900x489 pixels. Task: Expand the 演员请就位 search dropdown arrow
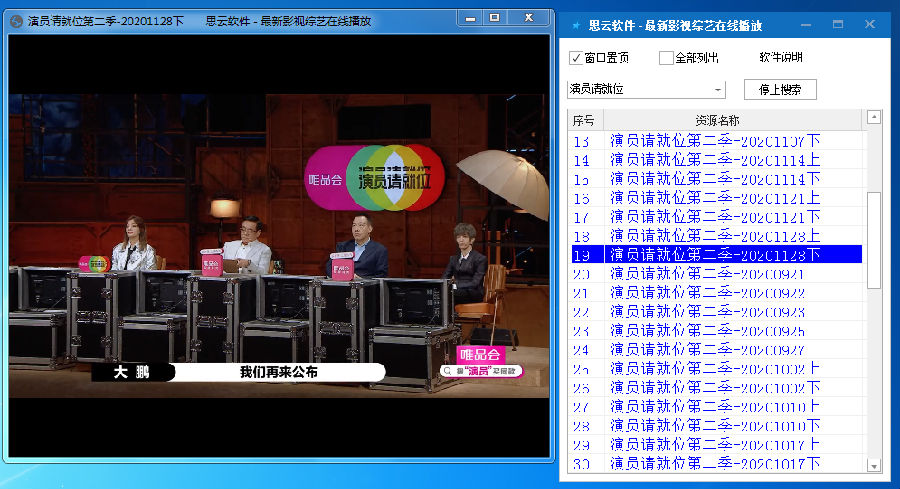[x=718, y=90]
